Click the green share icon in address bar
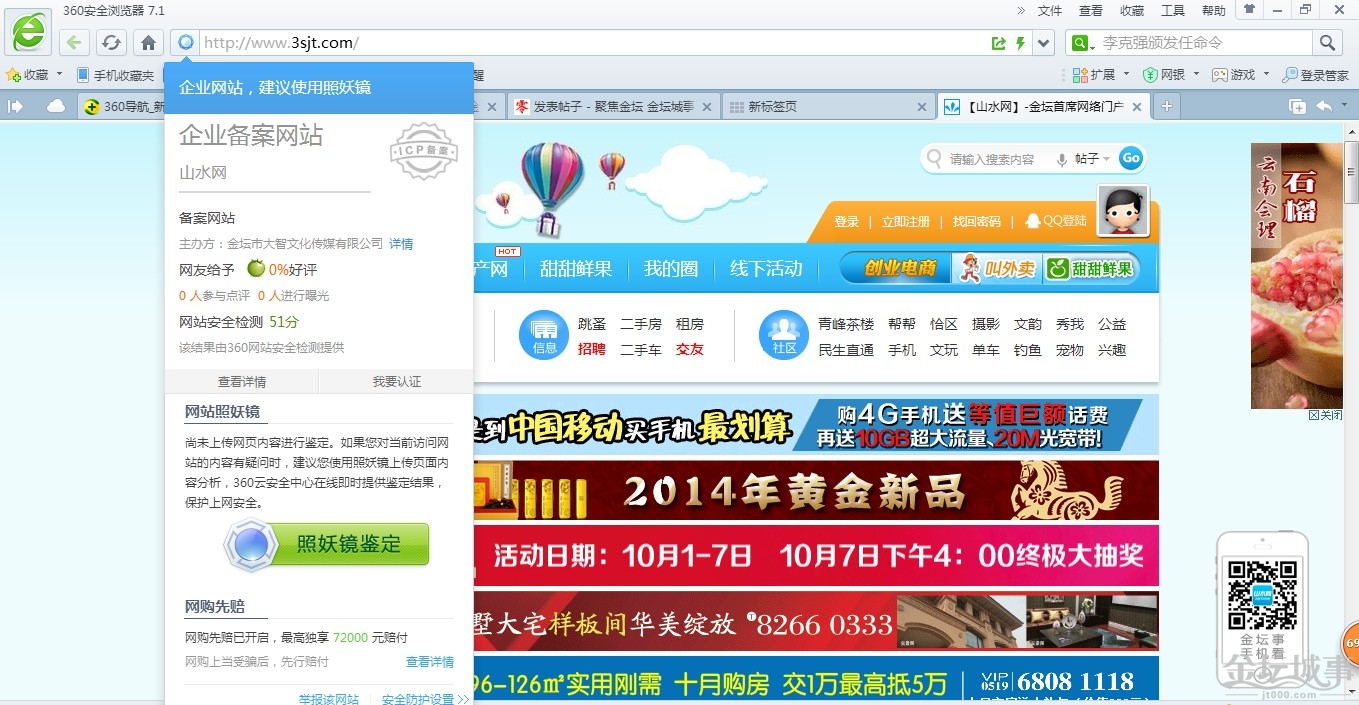1359x705 pixels. 998,43
